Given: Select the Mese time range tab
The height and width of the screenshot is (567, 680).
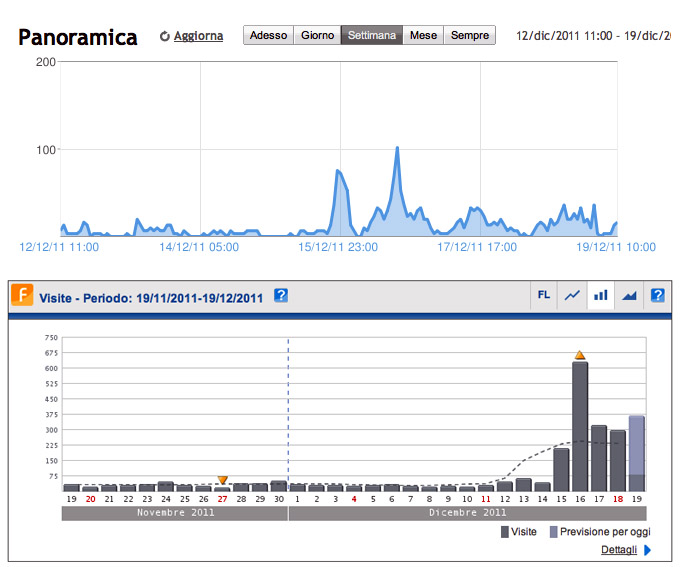Looking at the screenshot, I should [423, 35].
